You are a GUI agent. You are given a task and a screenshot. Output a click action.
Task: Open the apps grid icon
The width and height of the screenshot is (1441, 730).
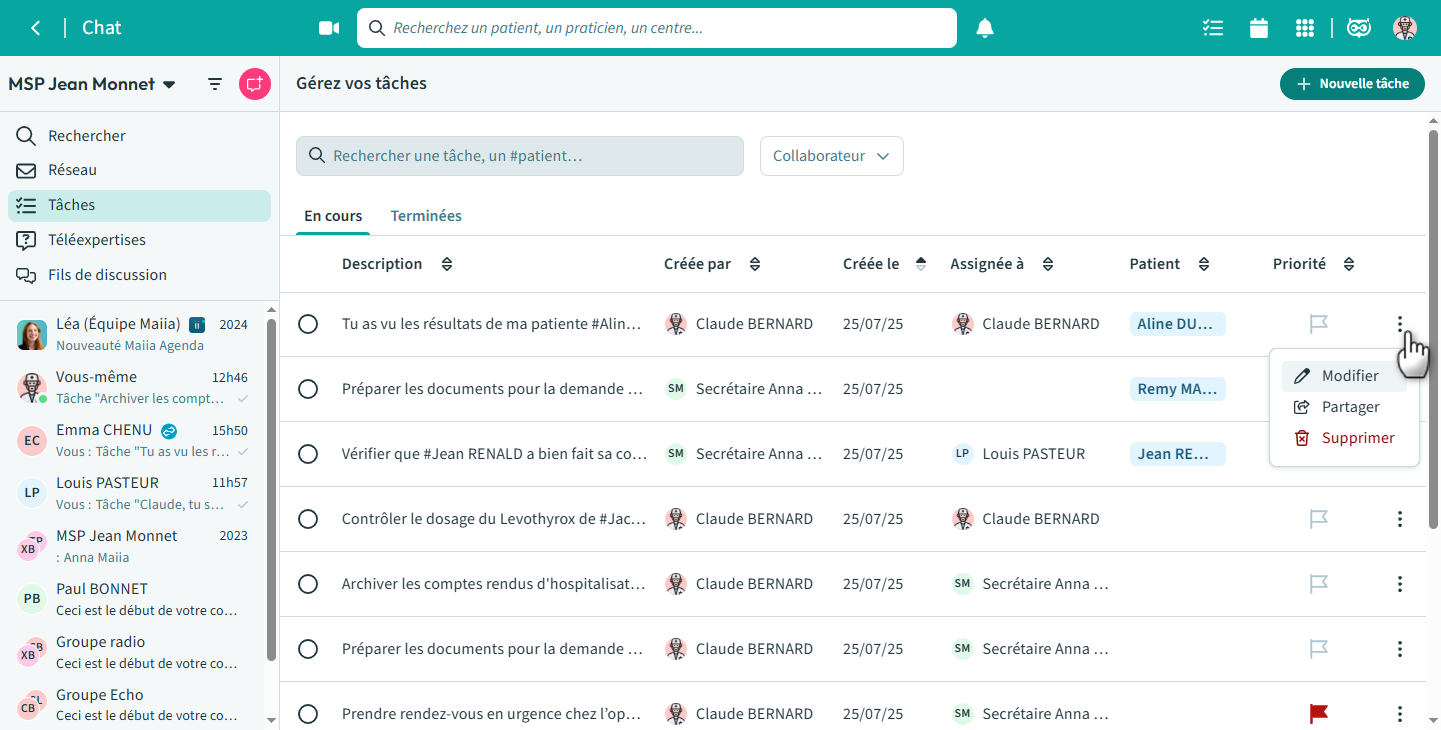[x=1304, y=28]
